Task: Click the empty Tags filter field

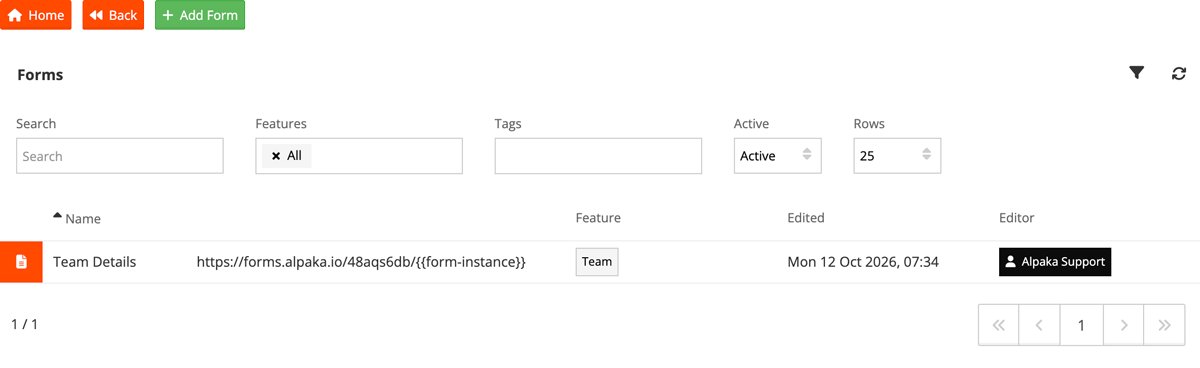Action: tap(598, 156)
